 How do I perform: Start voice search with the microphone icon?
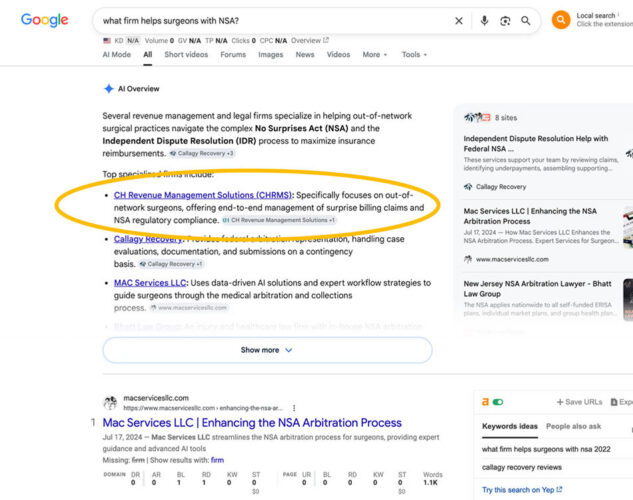[484, 21]
